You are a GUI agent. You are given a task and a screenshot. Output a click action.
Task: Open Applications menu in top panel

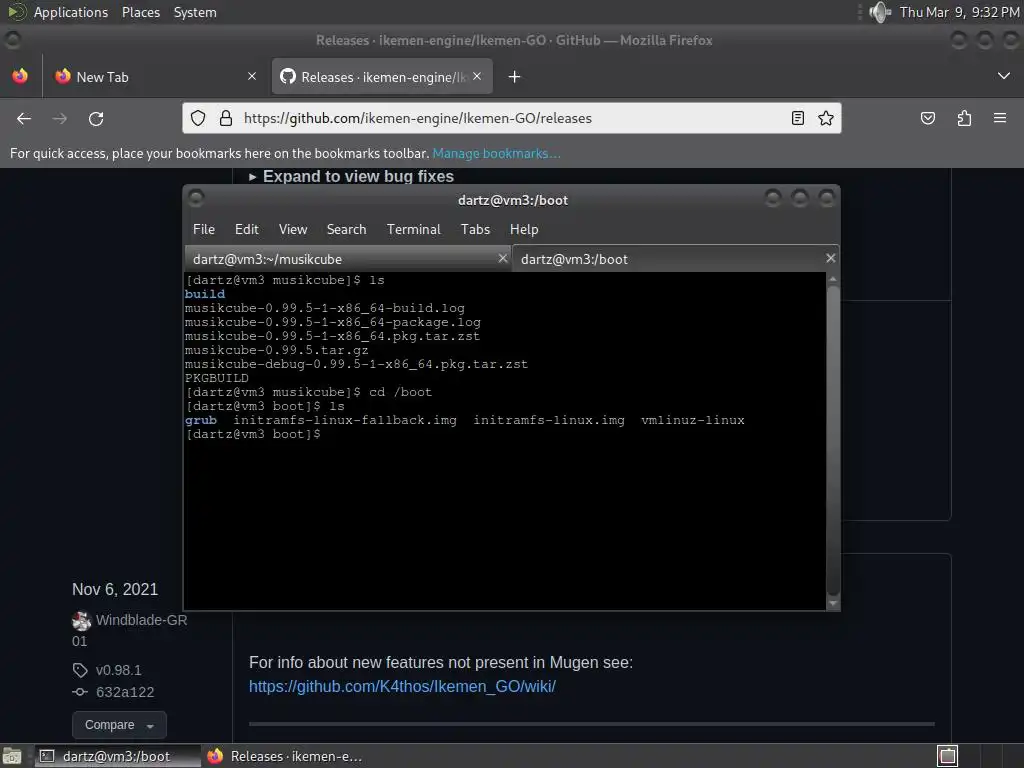click(71, 12)
